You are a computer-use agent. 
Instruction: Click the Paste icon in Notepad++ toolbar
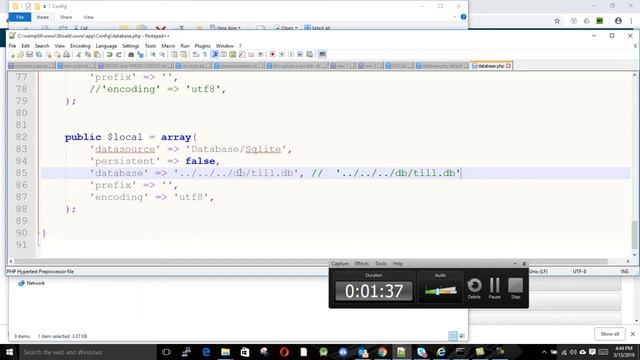(x=97, y=55)
